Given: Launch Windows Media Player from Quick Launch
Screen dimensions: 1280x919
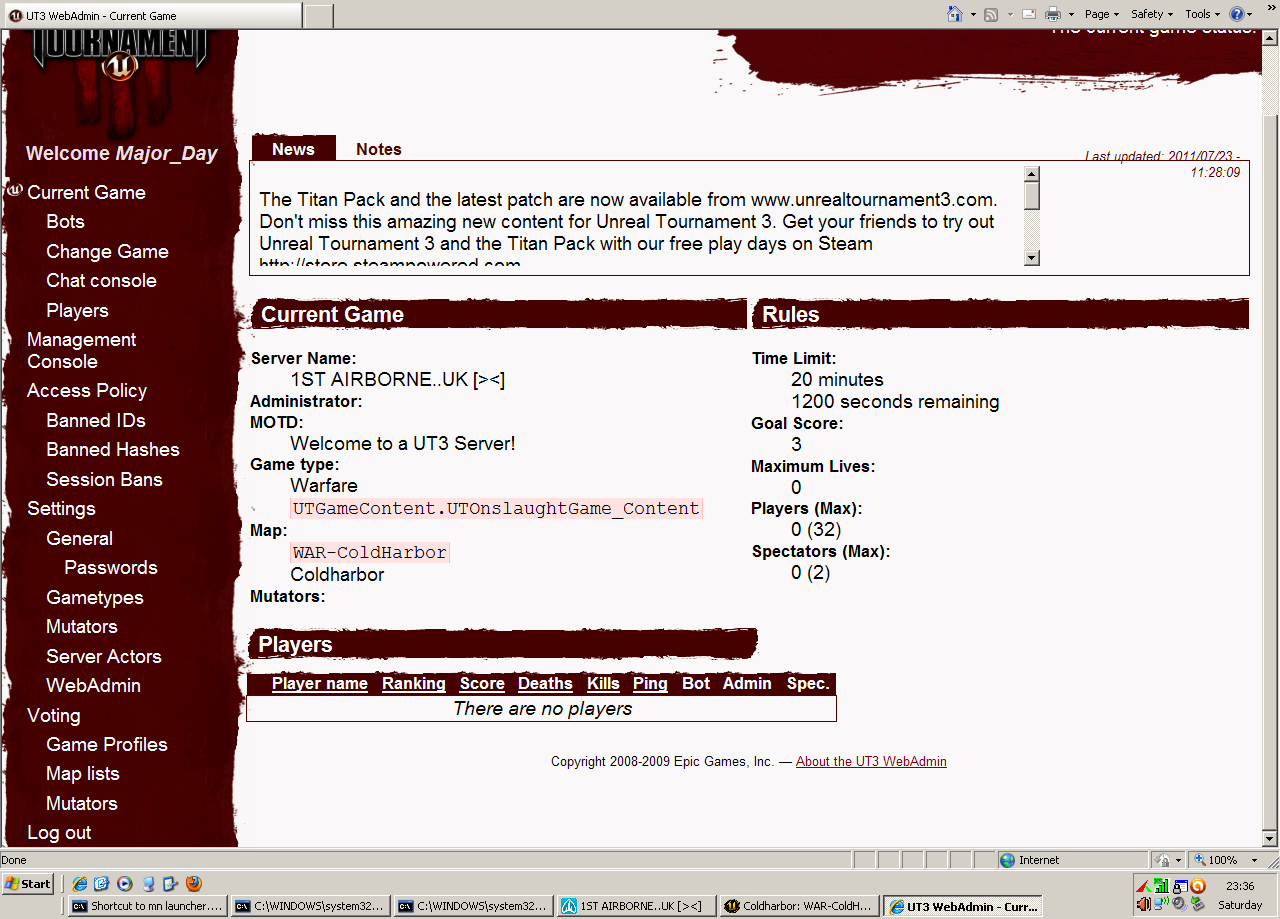Looking at the screenshot, I should 124,883.
